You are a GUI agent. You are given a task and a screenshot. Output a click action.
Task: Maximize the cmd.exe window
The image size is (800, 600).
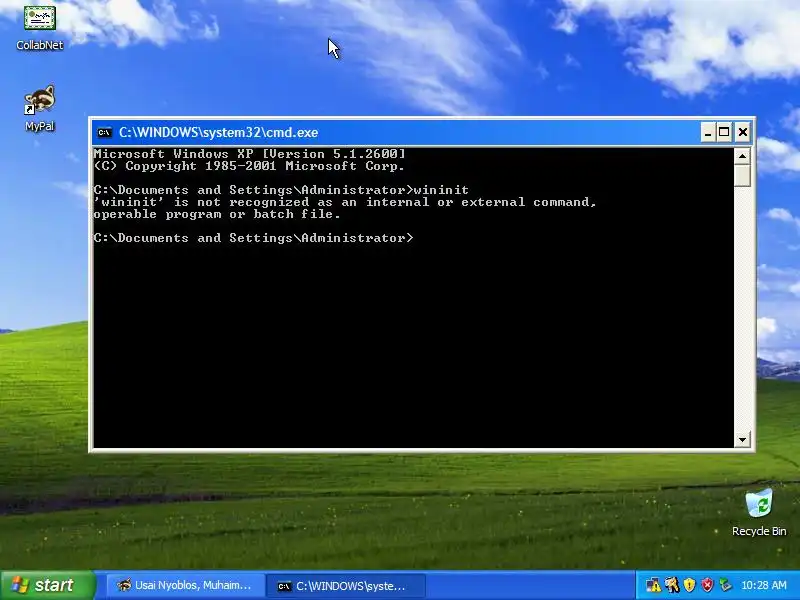[x=724, y=133]
